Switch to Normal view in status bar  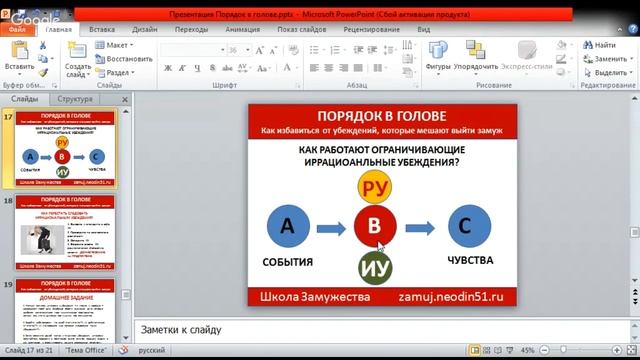475,350
